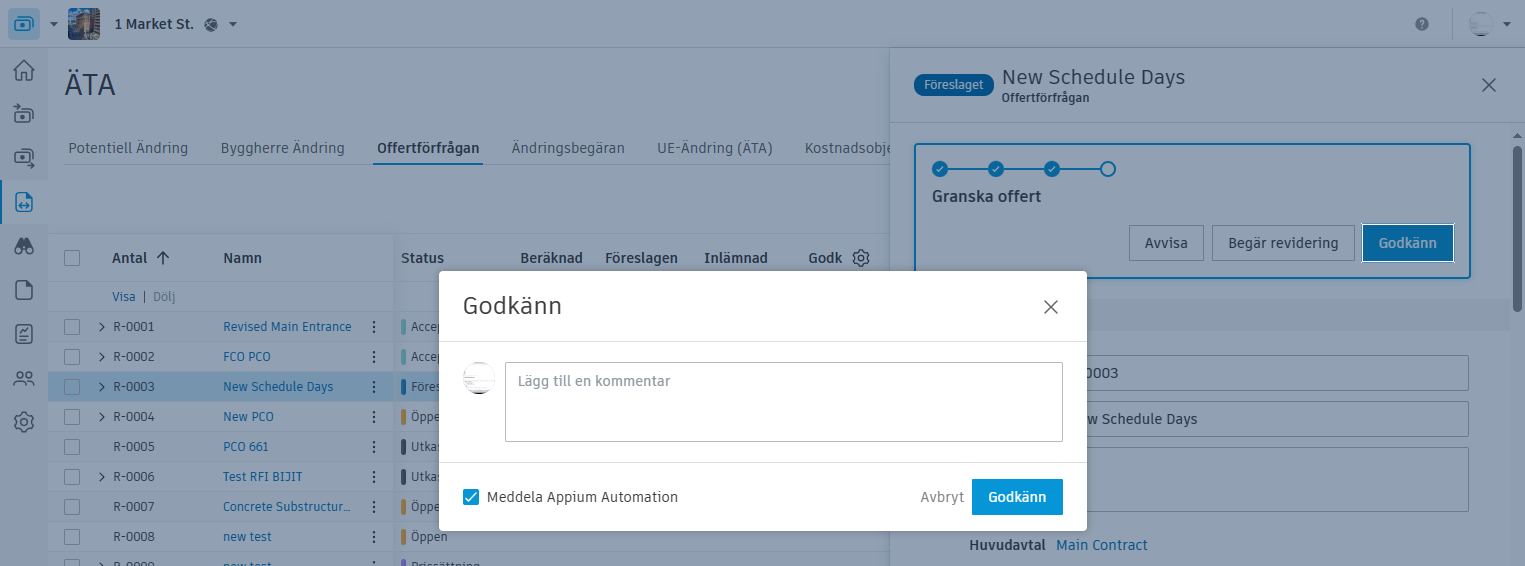Screen dimensions: 1525x566
Task: Expand row R-0004 chevron
Action: tap(101, 417)
